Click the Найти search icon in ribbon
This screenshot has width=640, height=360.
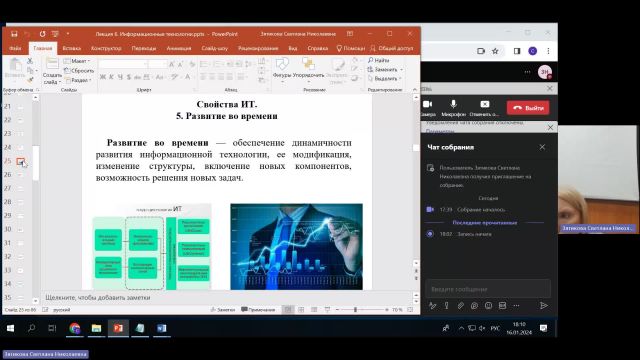[x=378, y=60]
